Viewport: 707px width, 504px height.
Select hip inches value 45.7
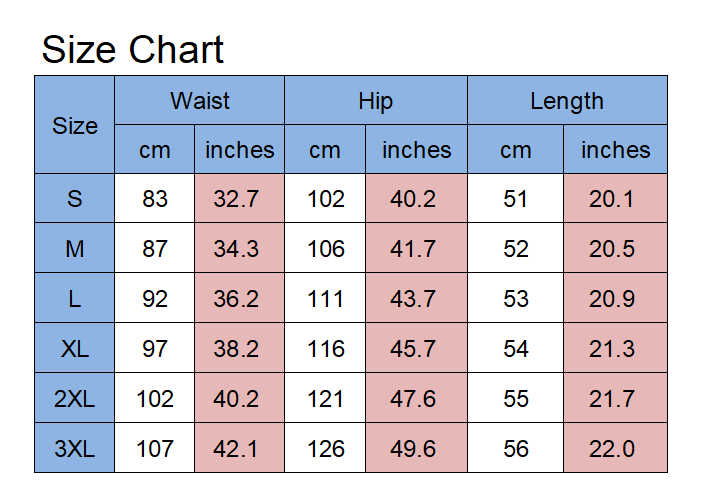click(x=413, y=349)
